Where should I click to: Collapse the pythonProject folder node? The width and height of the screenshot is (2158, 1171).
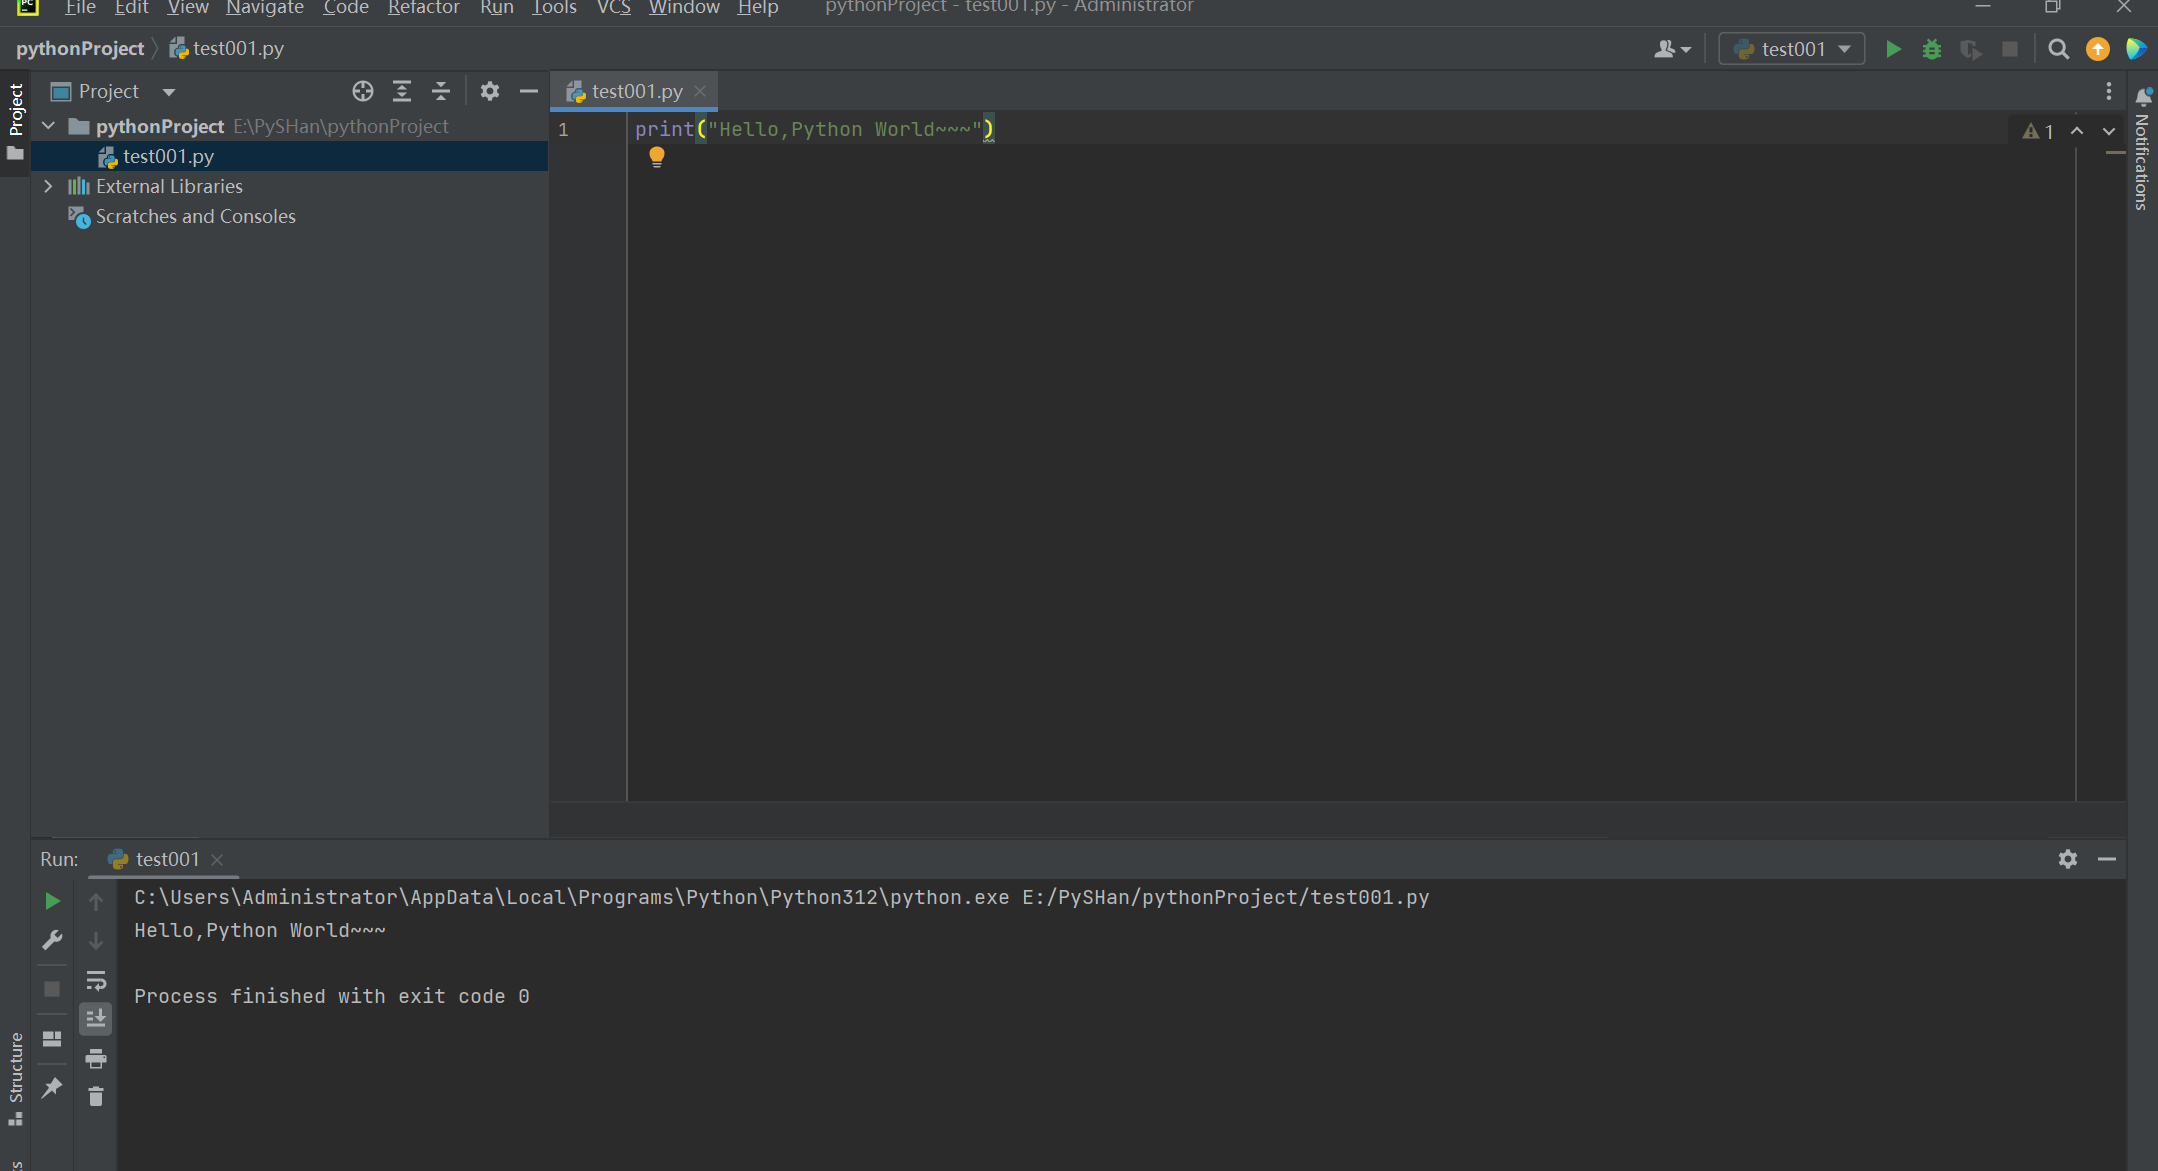pyautogui.click(x=48, y=126)
